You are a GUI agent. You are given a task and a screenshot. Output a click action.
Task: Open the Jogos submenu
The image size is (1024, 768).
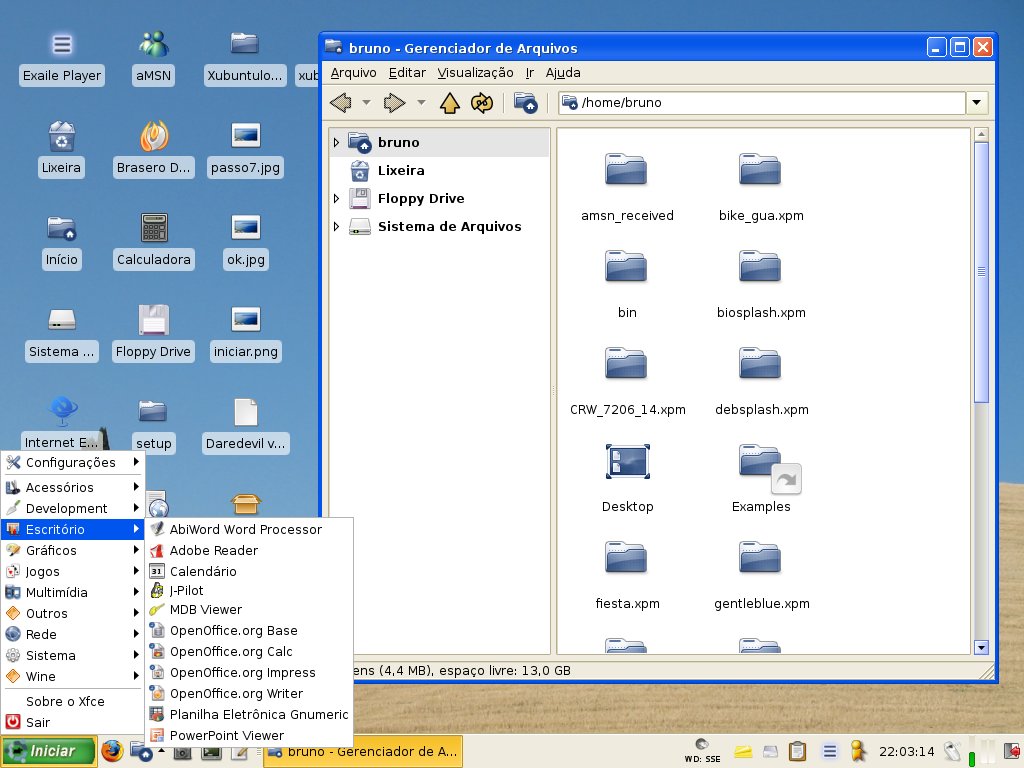[72, 571]
